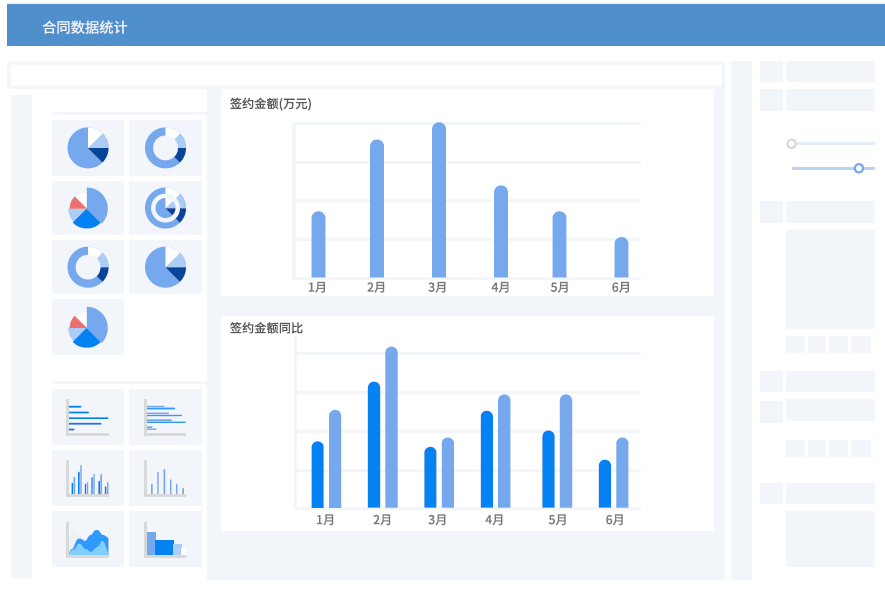Select the thin single-series column chart icon
The width and height of the screenshot is (885, 589).
coord(165,478)
